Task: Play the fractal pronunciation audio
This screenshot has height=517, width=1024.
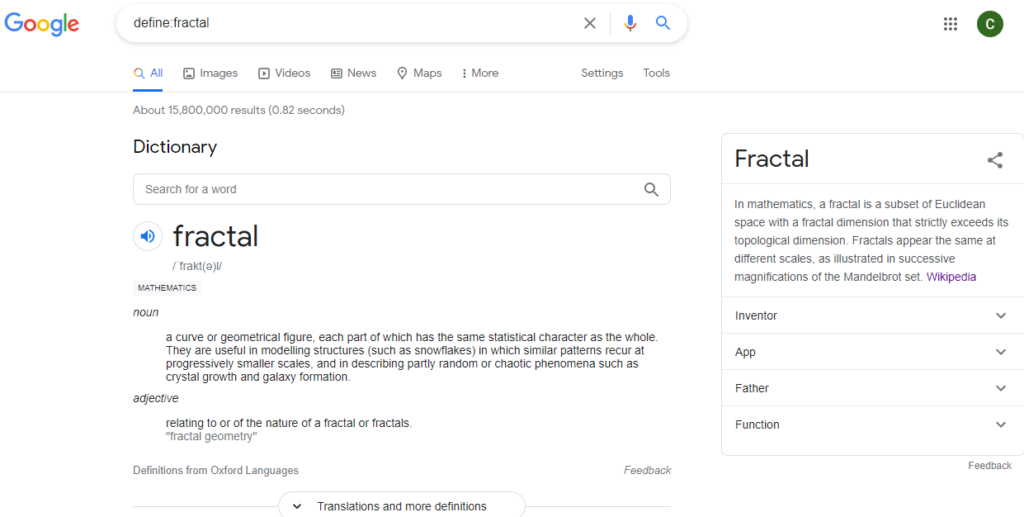Action: 147,236
